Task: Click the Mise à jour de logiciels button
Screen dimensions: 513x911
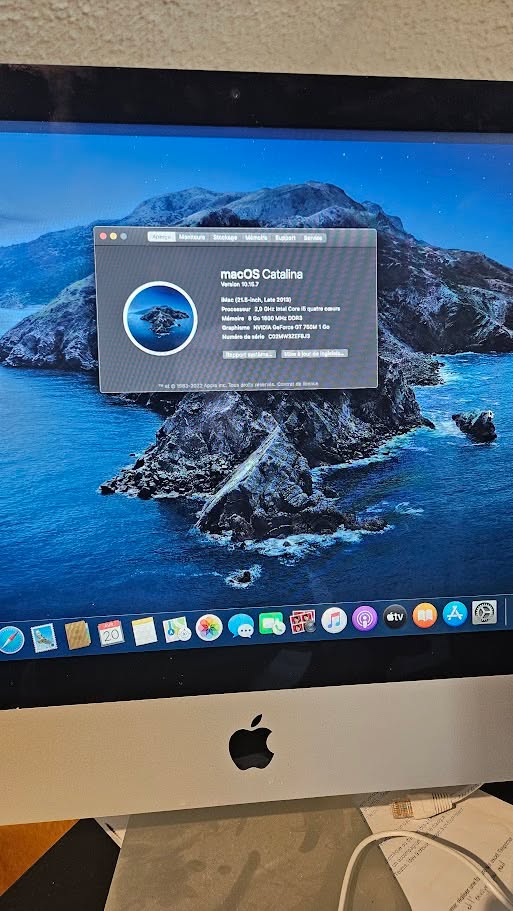Action: pos(315,353)
